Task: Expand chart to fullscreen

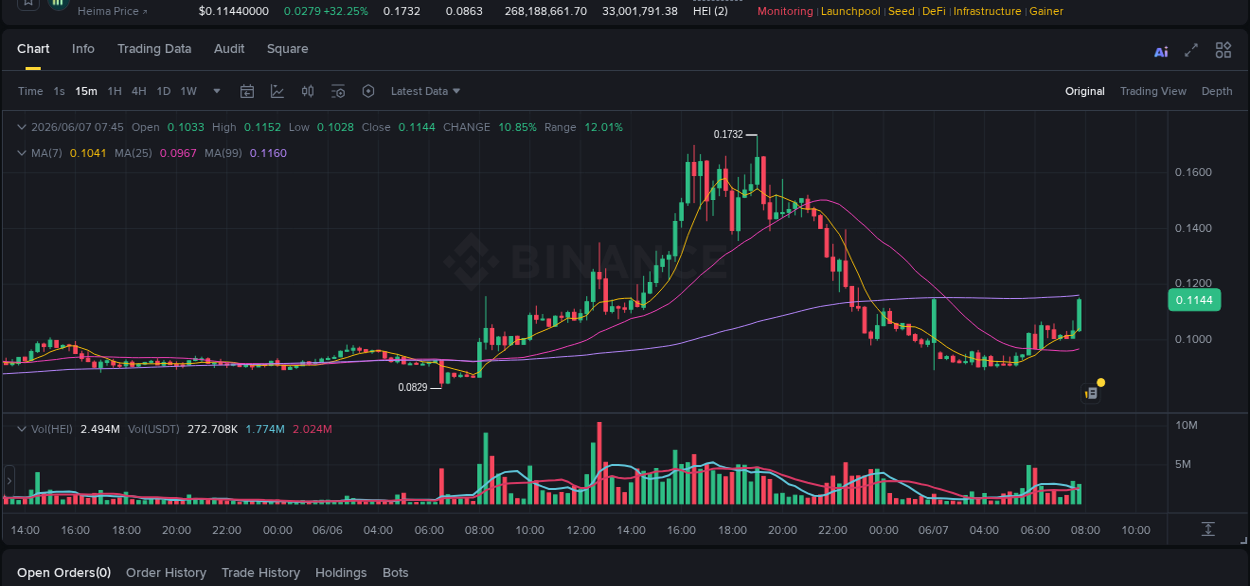Action: coord(1191,50)
